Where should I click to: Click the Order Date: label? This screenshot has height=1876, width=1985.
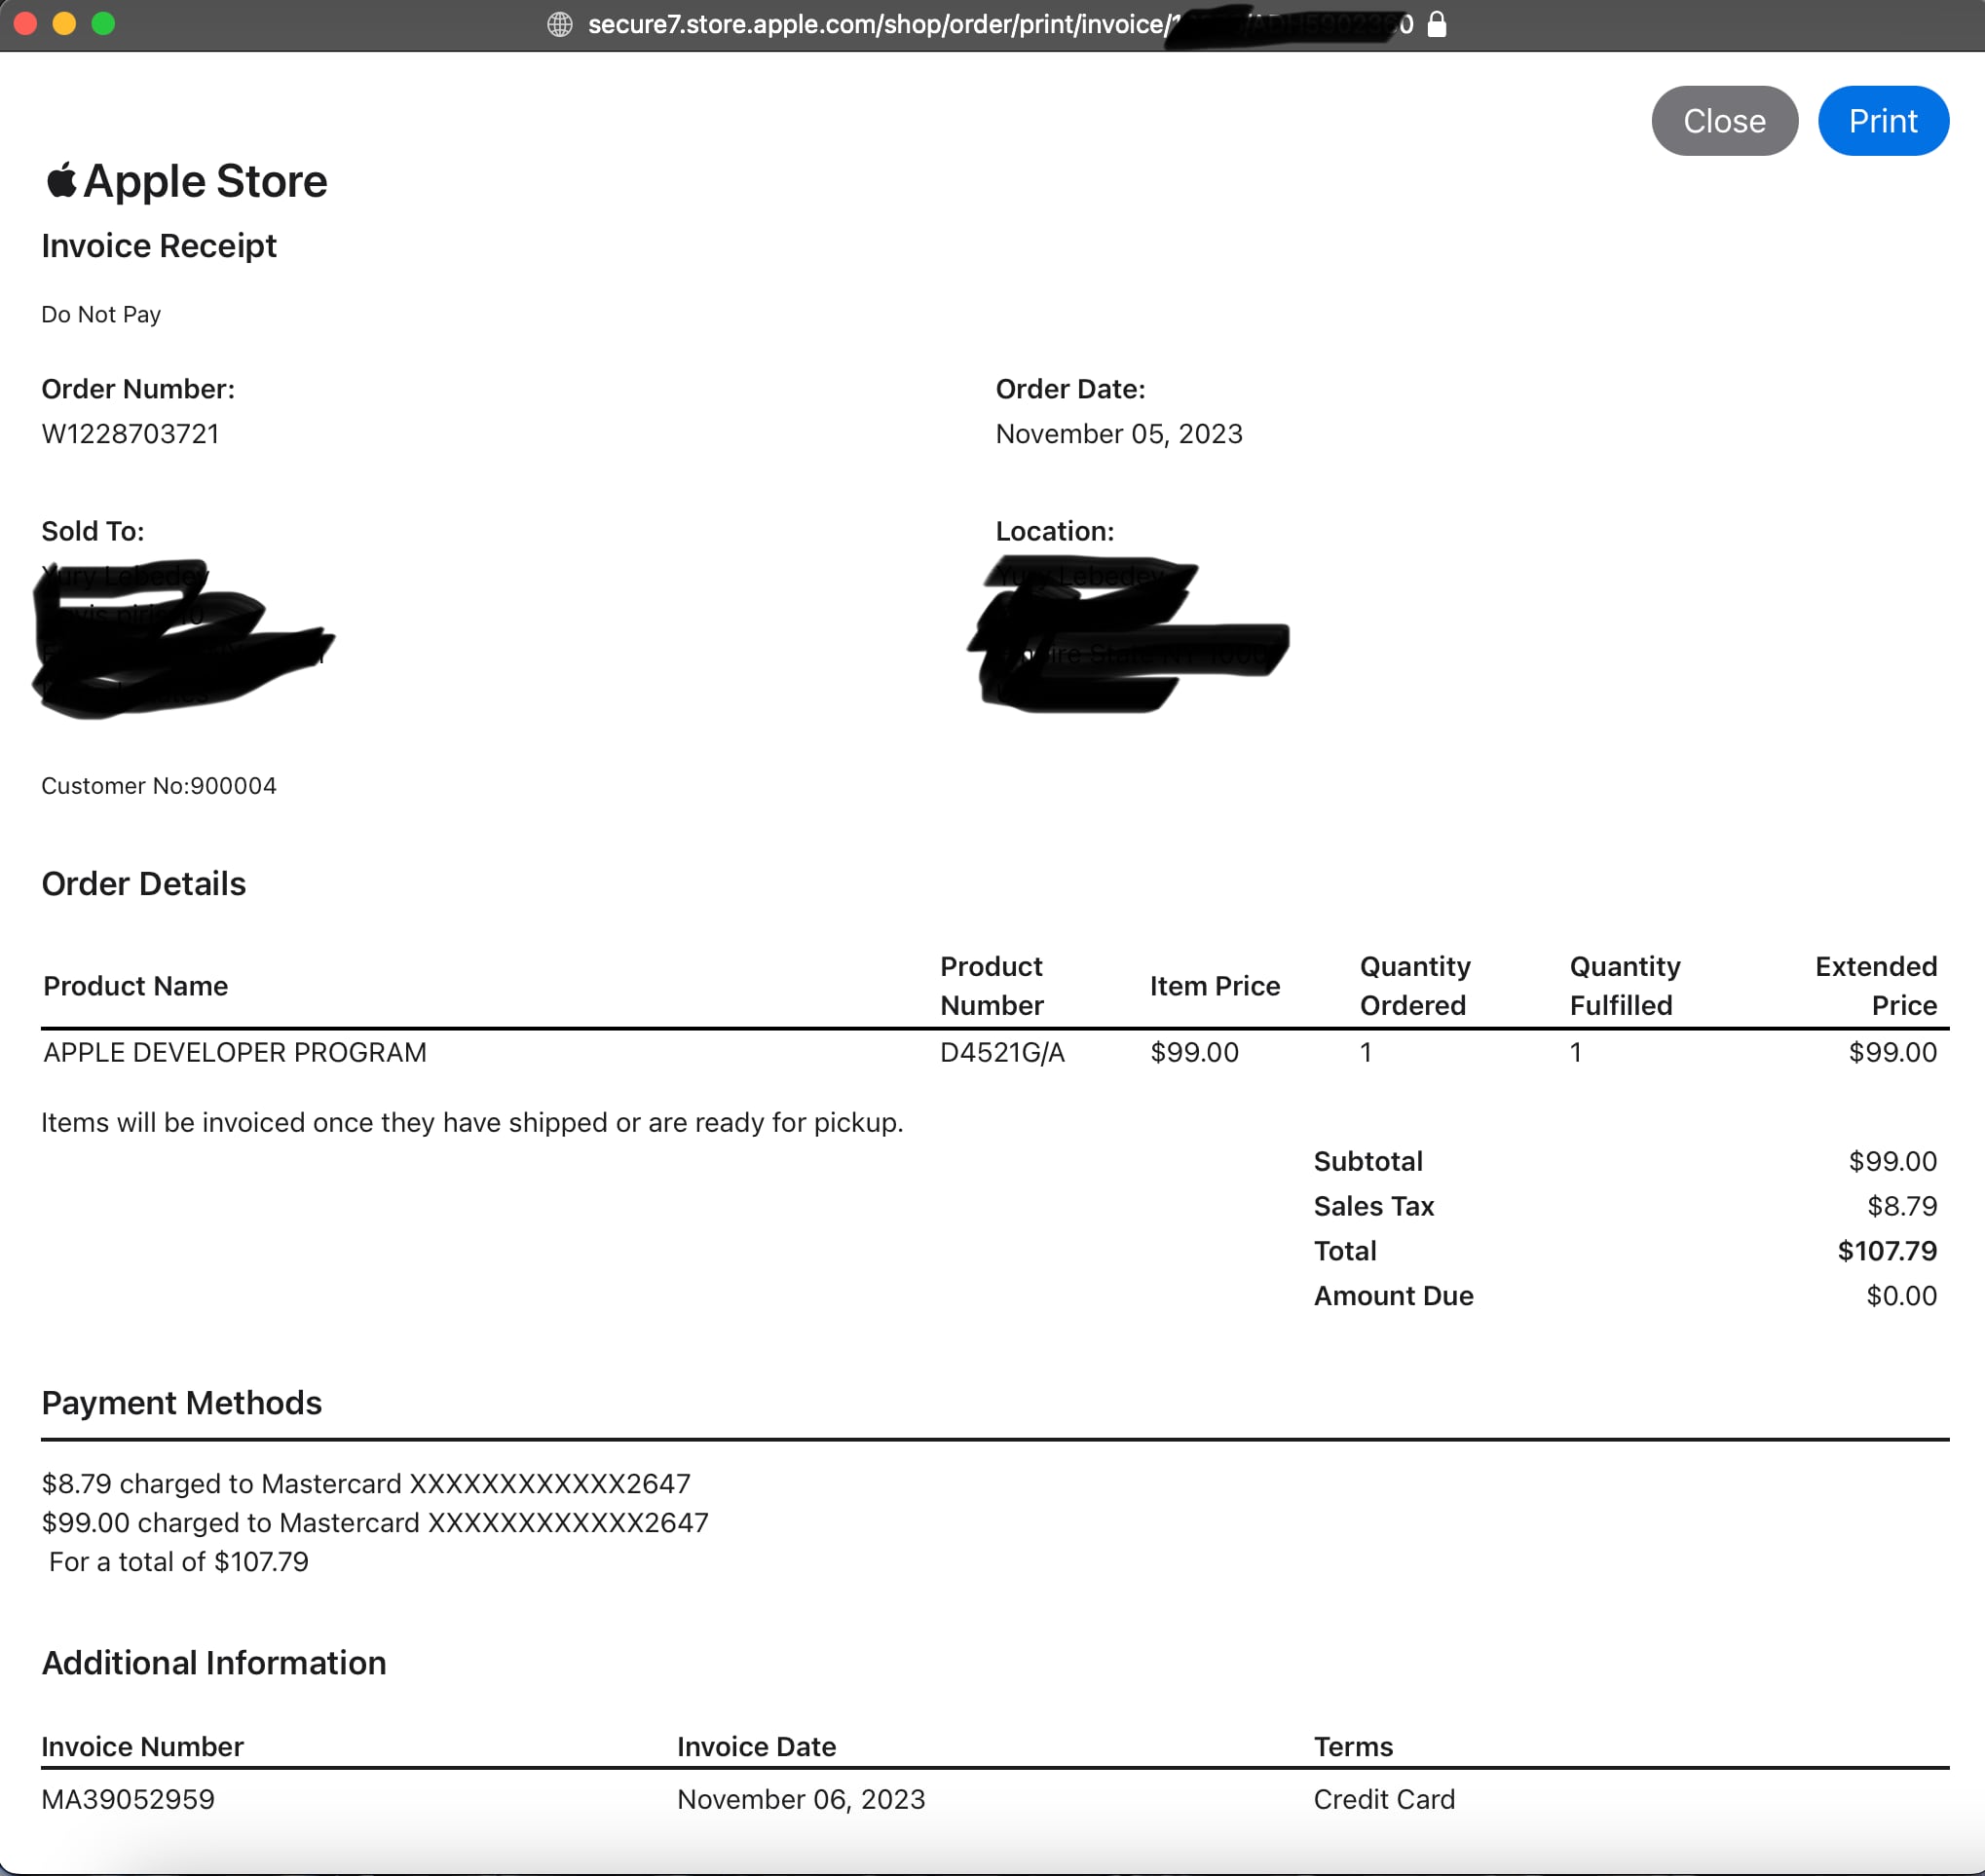1070,389
